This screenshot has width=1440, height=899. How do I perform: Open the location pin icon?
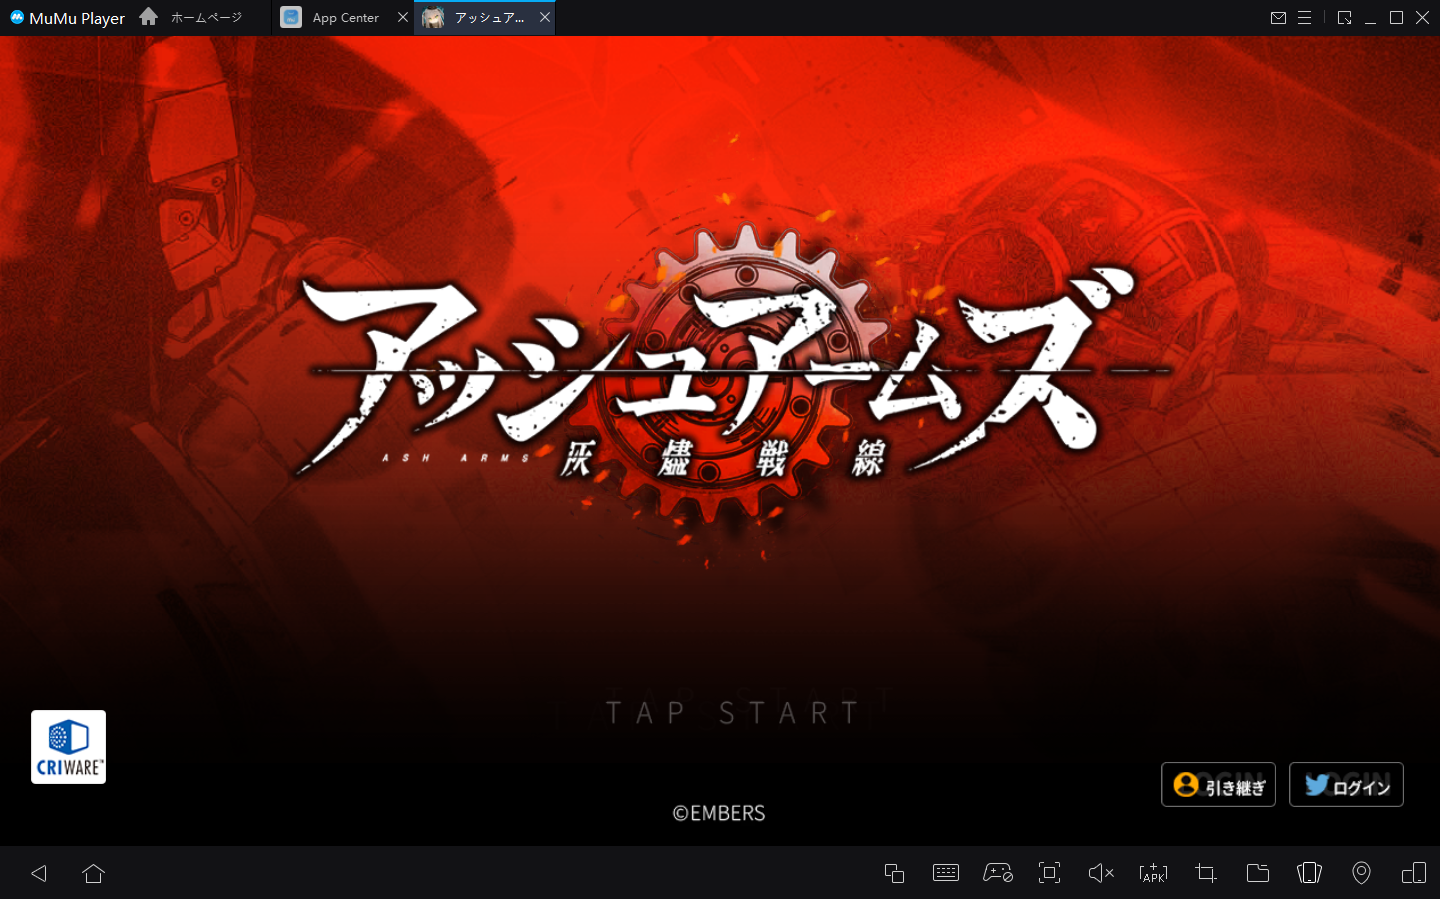[x=1361, y=873]
